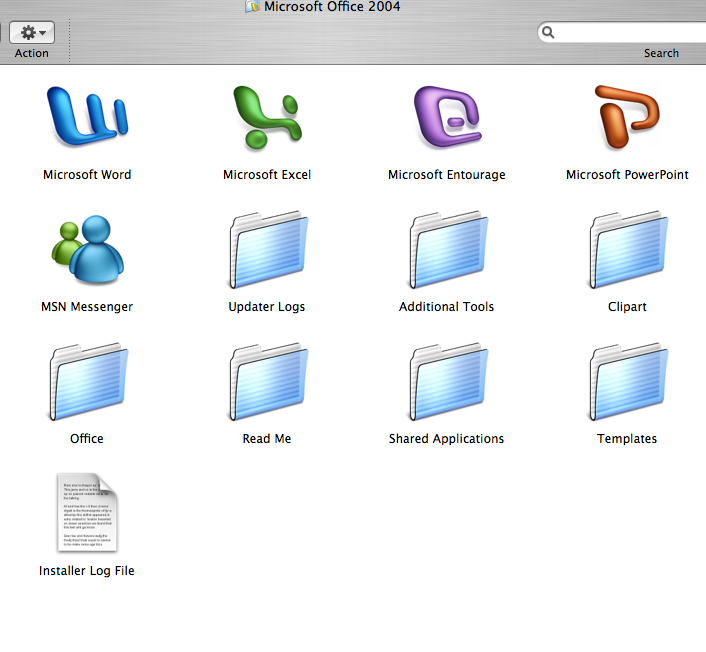706x652 pixels.
Task: Select the Updater Logs folder icon
Action: (x=268, y=249)
